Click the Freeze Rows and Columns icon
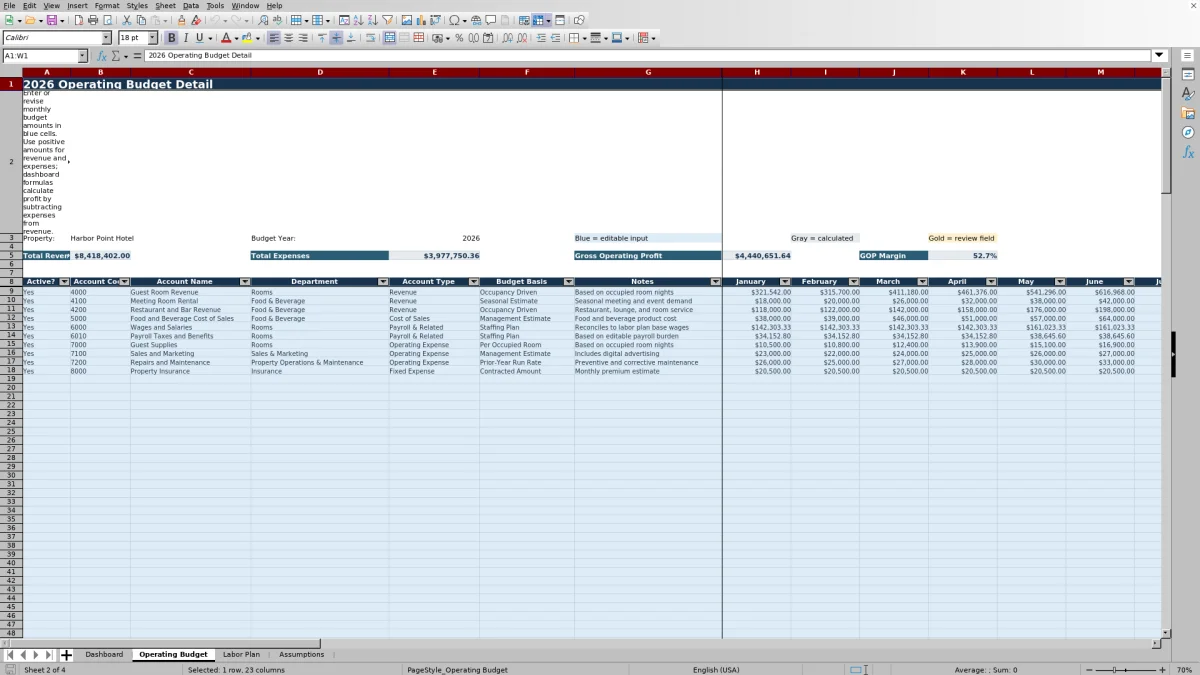Viewport: 1200px width, 675px height. [538, 20]
